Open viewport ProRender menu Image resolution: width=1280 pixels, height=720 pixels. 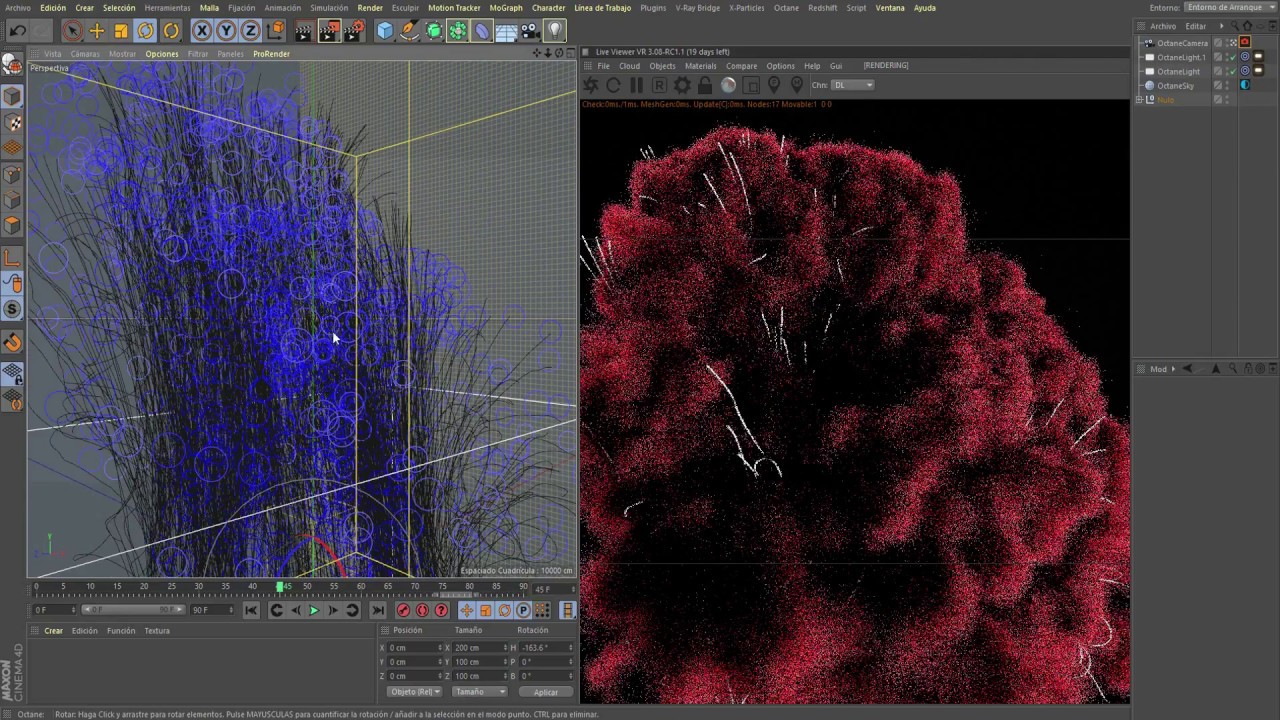tap(271, 54)
